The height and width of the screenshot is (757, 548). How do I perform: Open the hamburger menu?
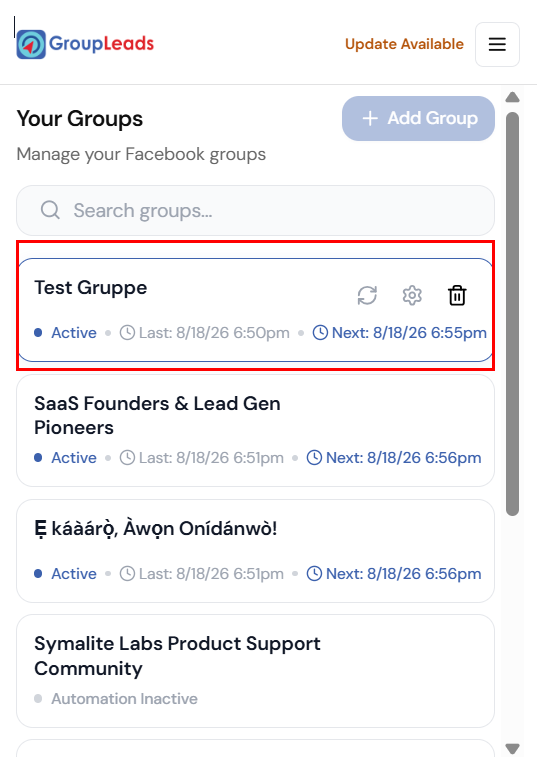coord(497,44)
